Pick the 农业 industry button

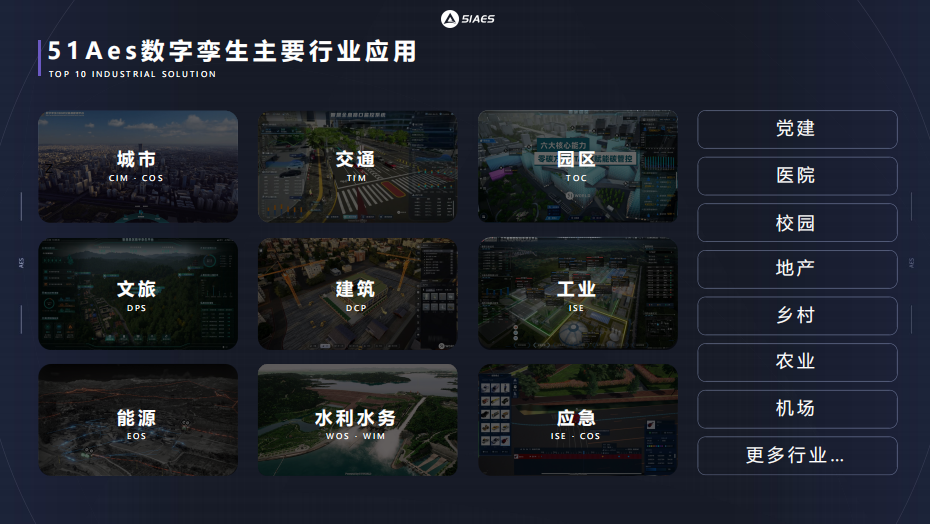[x=797, y=362]
